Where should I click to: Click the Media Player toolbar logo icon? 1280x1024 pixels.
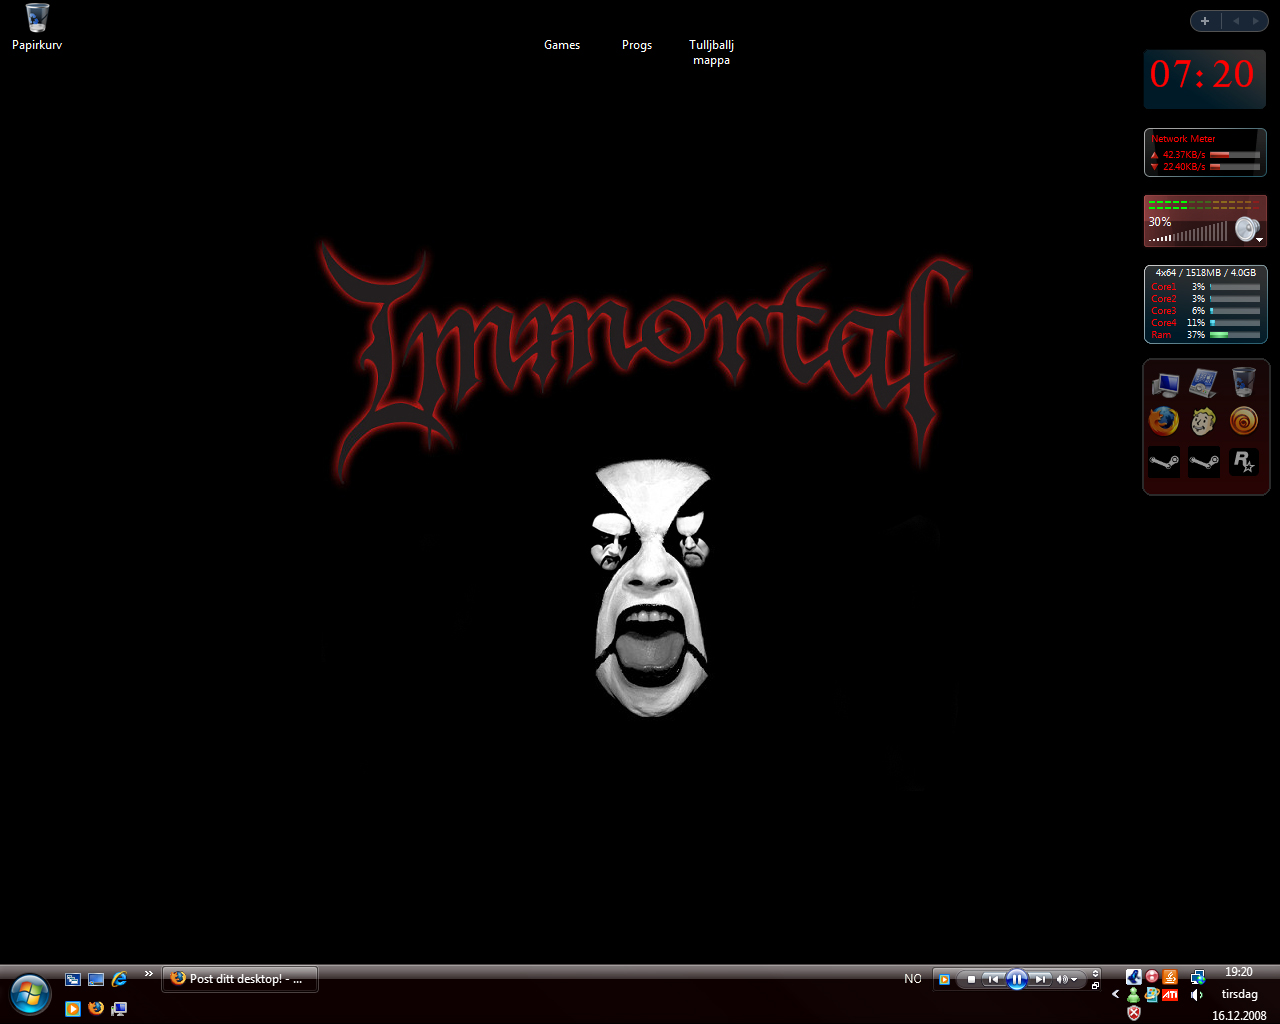tap(944, 980)
